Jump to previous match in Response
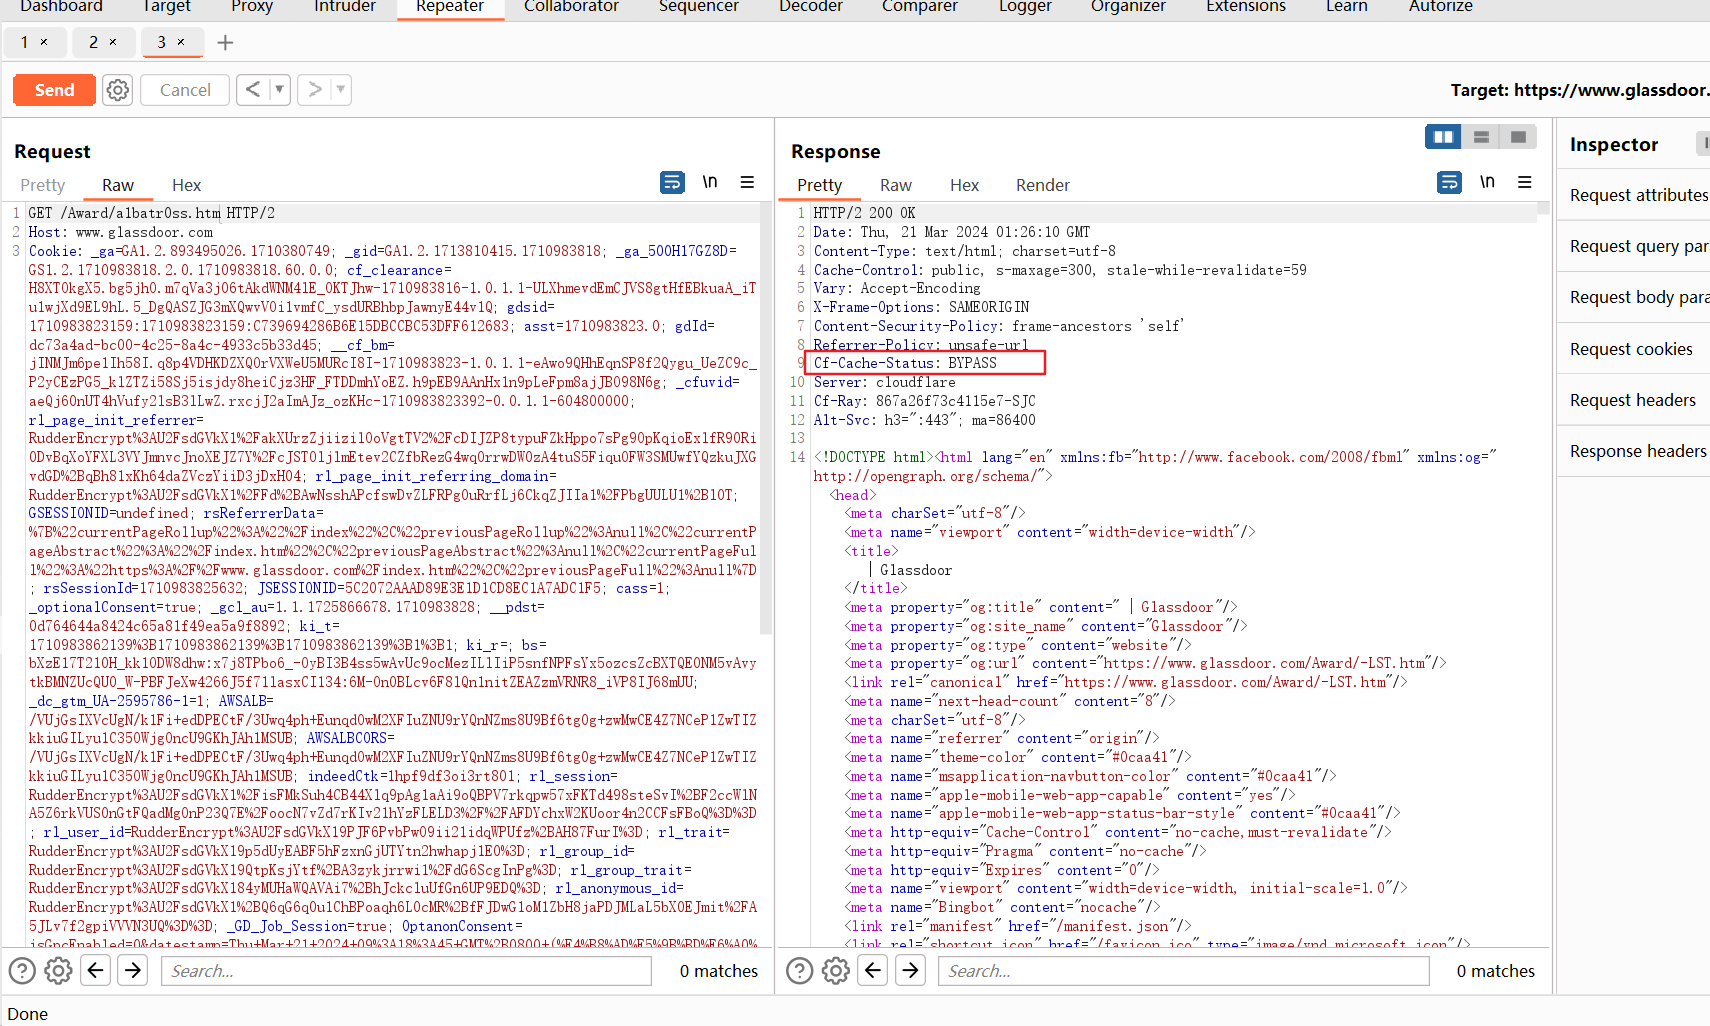 click(873, 970)
